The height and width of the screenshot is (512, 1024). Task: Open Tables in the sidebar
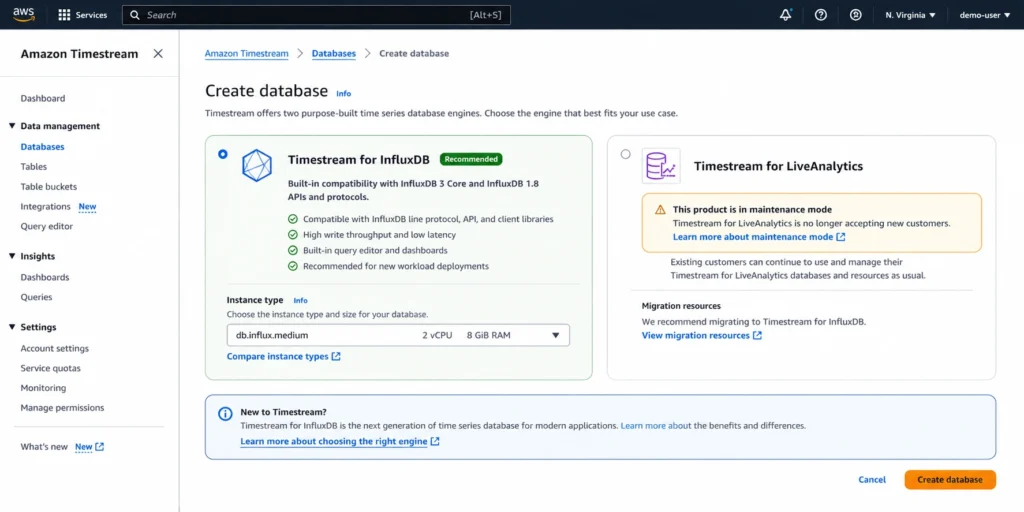(34, 167)
